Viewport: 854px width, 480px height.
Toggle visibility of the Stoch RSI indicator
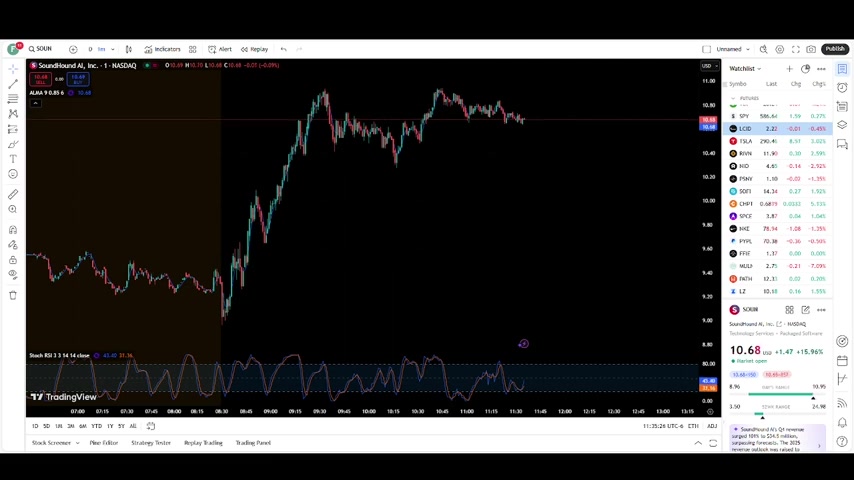click(x=96, y=355)
